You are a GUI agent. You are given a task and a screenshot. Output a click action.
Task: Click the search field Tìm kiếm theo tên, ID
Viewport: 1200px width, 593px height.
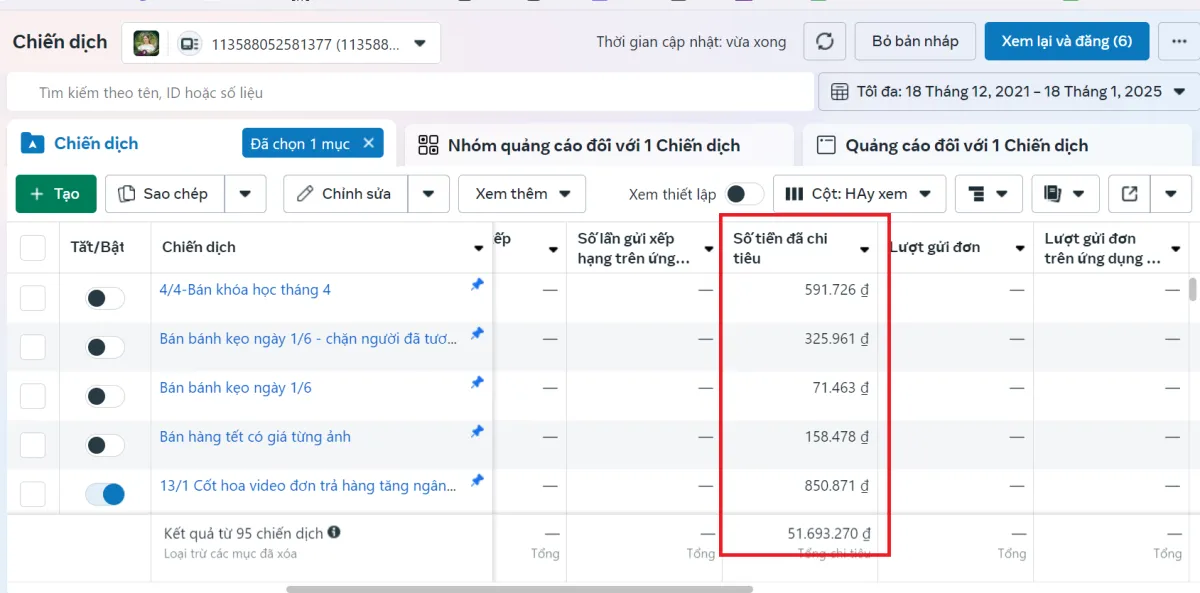[x=410, y=92]
